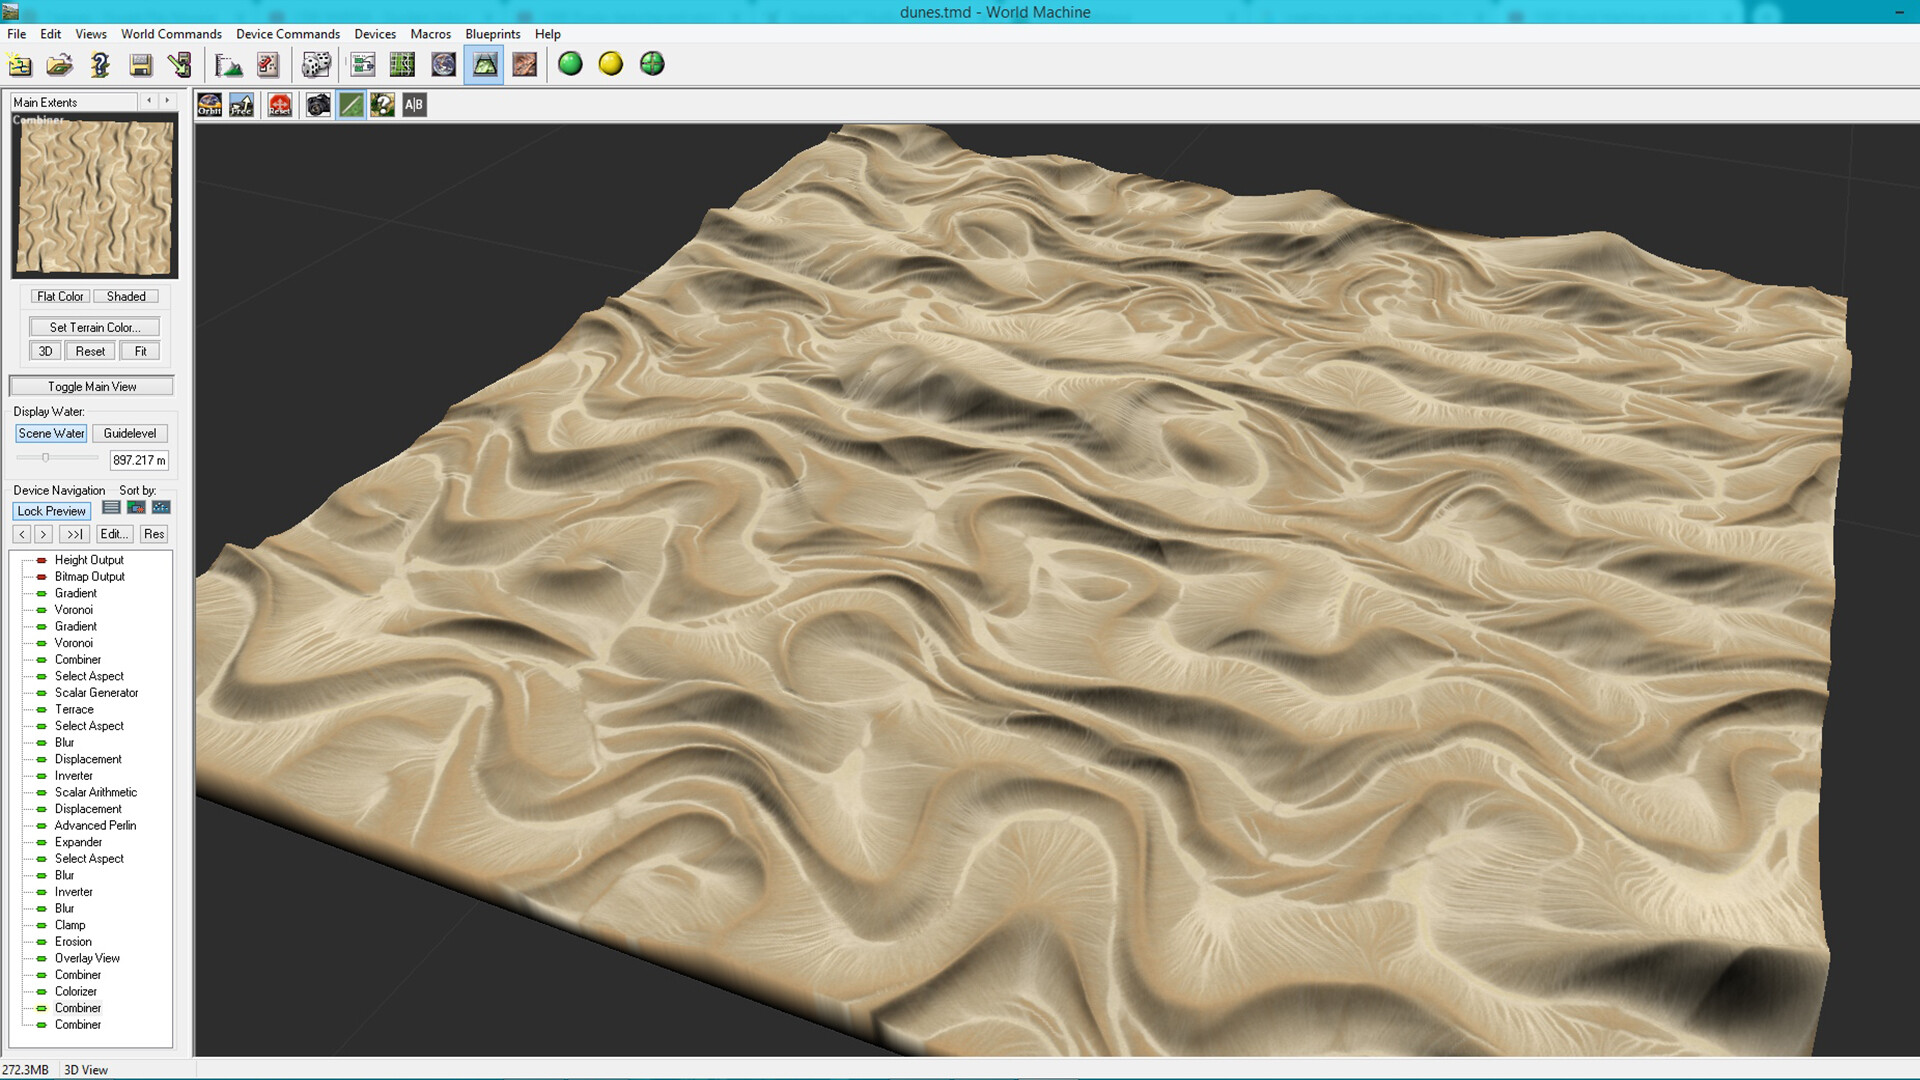Toggle the Lock Preview button
The width and height of the screenshot is (1920, 1080).
(52, 511)
